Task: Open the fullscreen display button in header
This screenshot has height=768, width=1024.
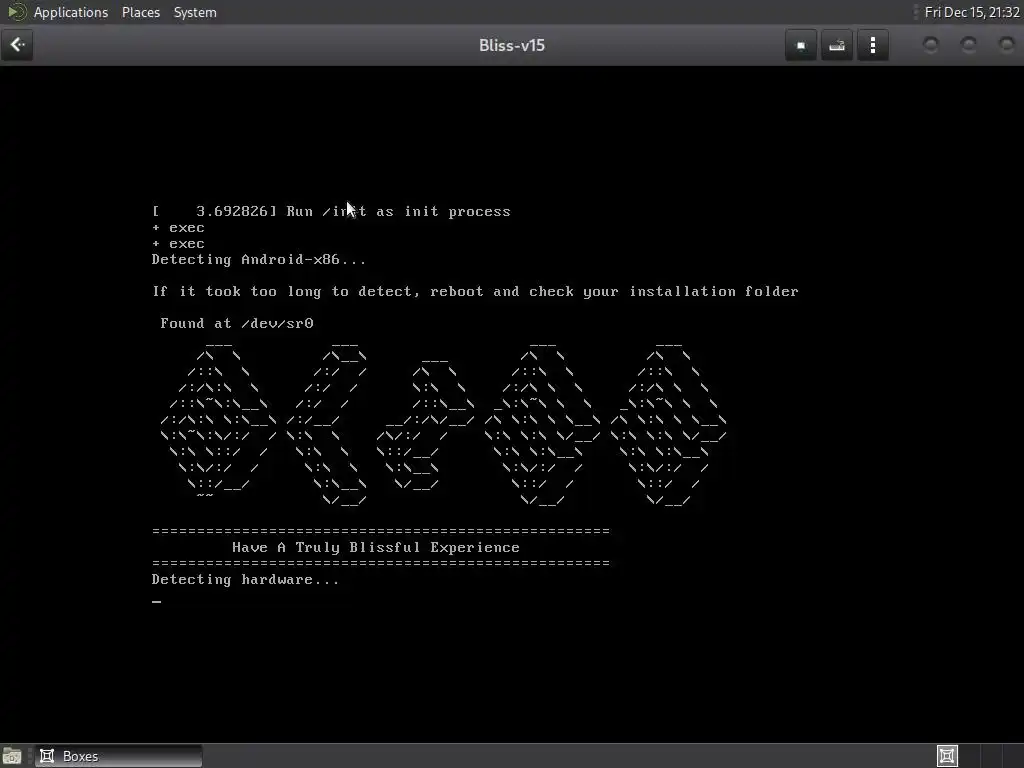Action: tap(801, 46)
